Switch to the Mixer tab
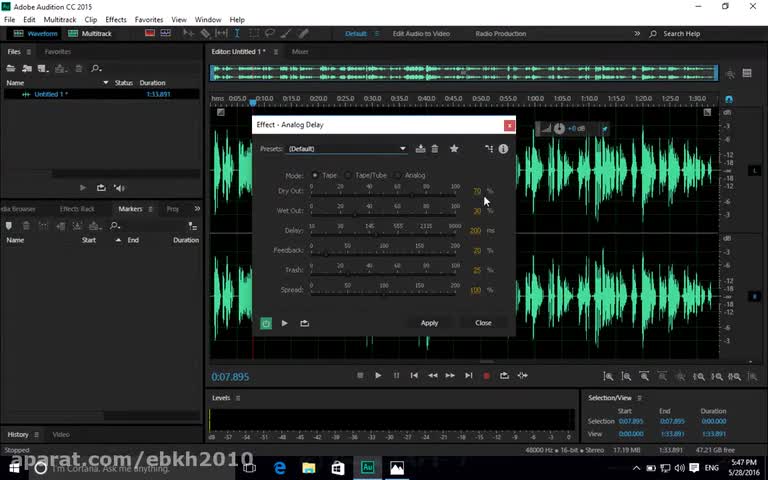 [x=300, y=51]
